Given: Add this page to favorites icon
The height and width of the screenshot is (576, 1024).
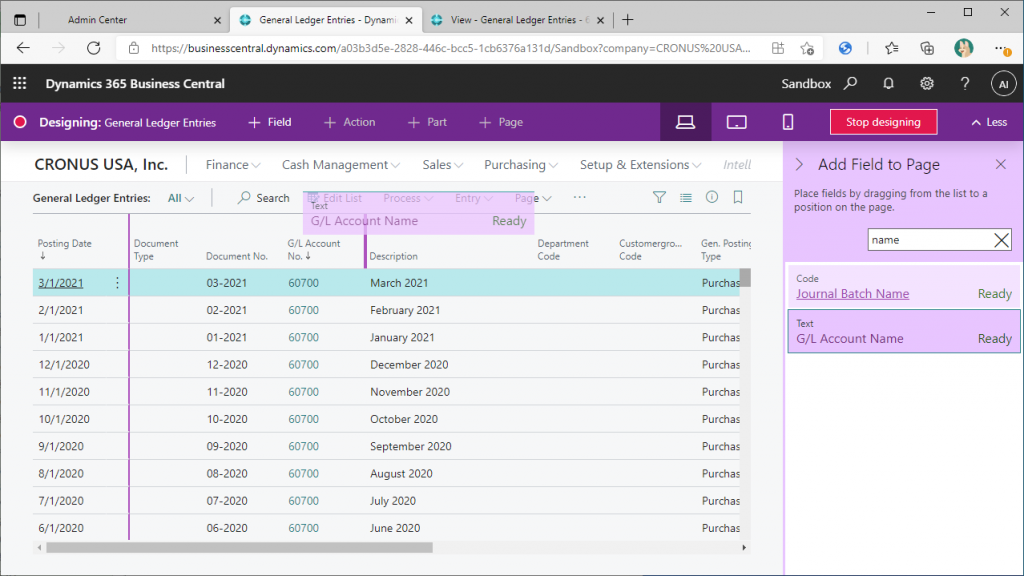Looking at the screenshot, I should (807, 48).
